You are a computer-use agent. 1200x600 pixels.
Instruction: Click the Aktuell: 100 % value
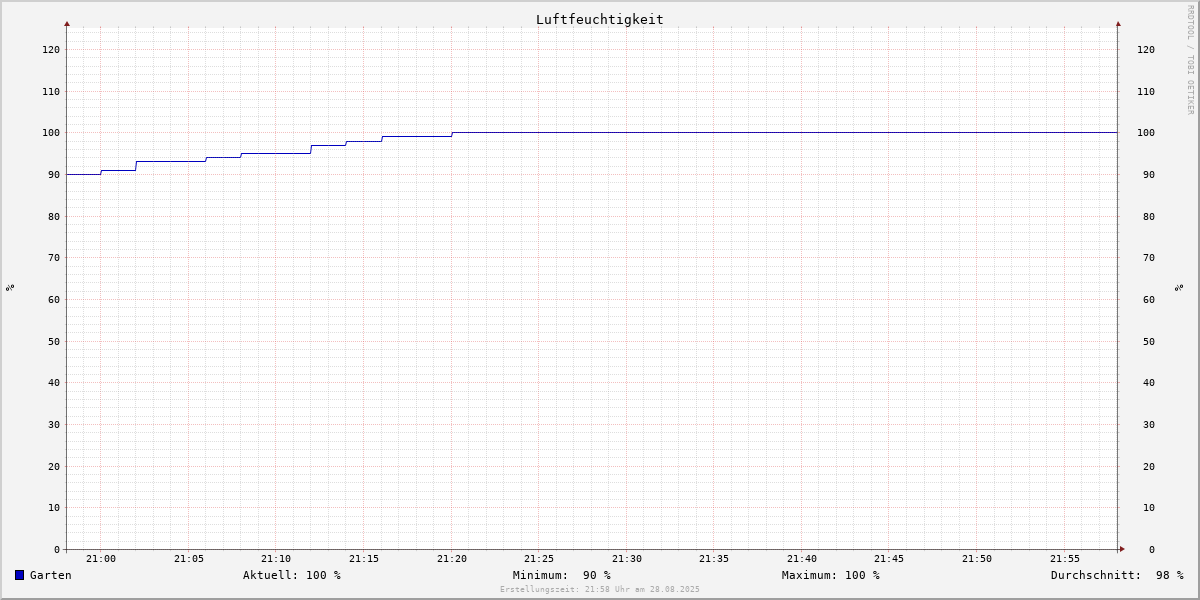[292, 575]
